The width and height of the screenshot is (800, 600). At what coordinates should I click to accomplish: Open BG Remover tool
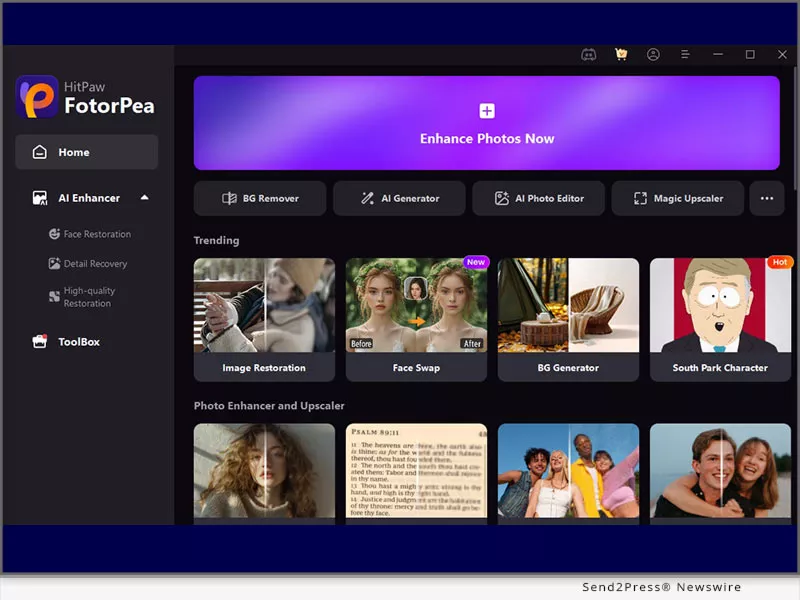260,199
